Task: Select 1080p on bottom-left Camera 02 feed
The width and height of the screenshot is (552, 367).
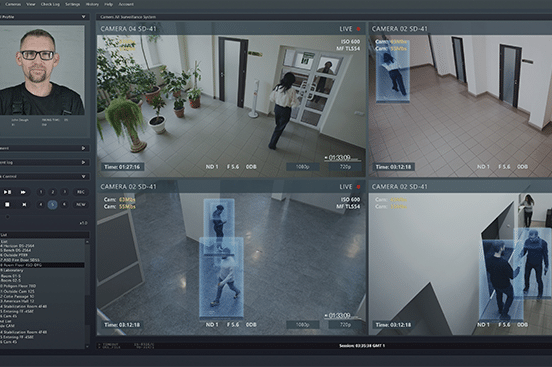Action: pos(302,325)
